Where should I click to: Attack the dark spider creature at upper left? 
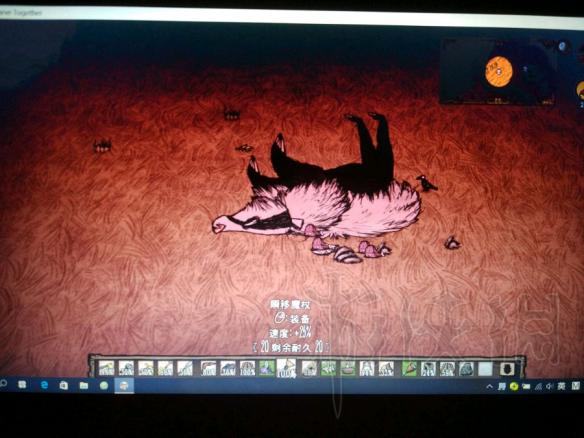click(102, 145)
